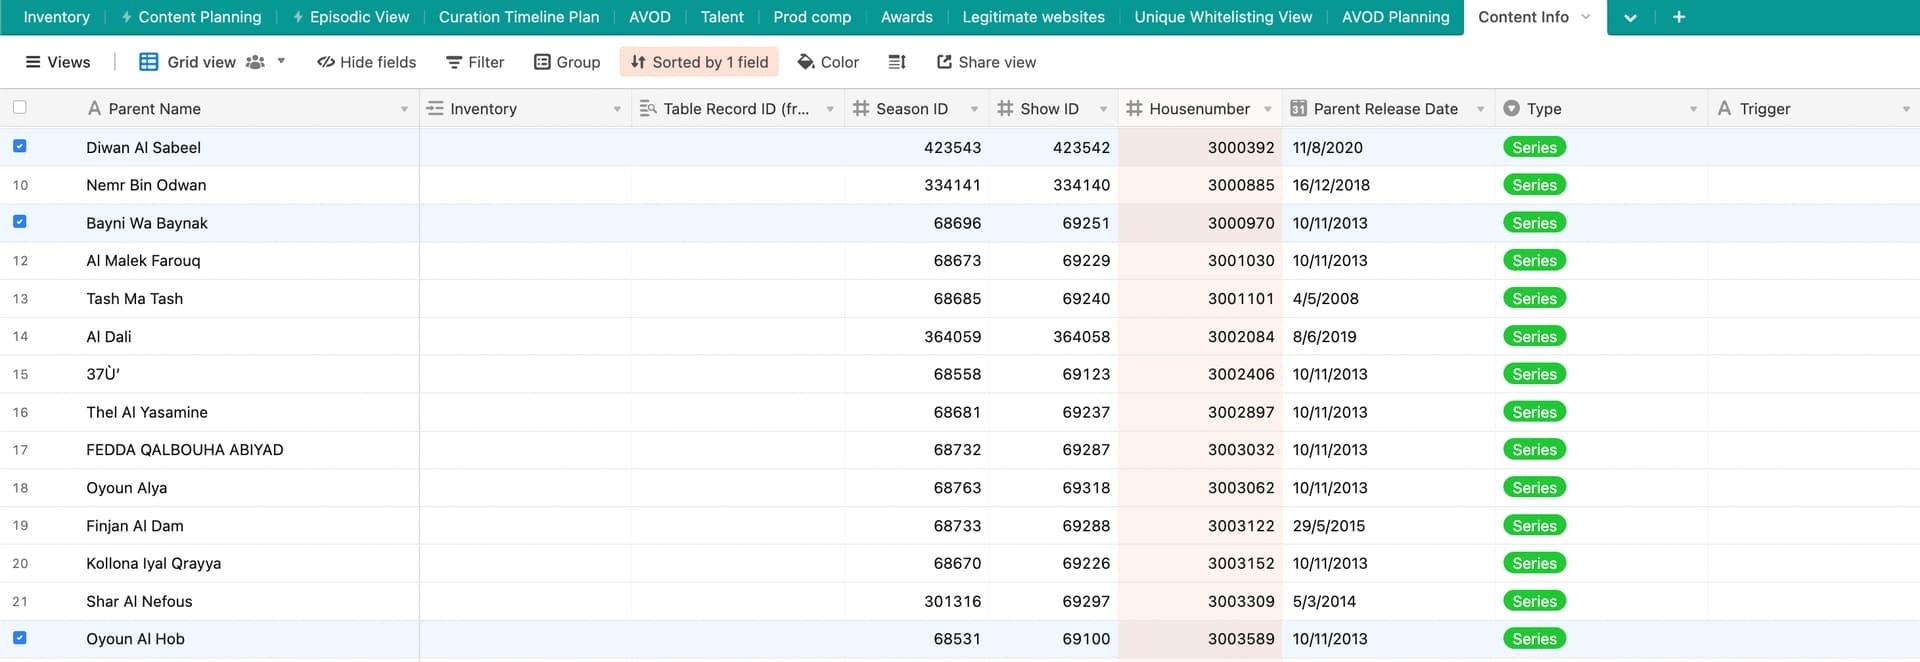The width and height of the screenshot is (1920, 662).
Task: Click the Parent Release Date calendar icon
Action: click(x=1298, y=108)
